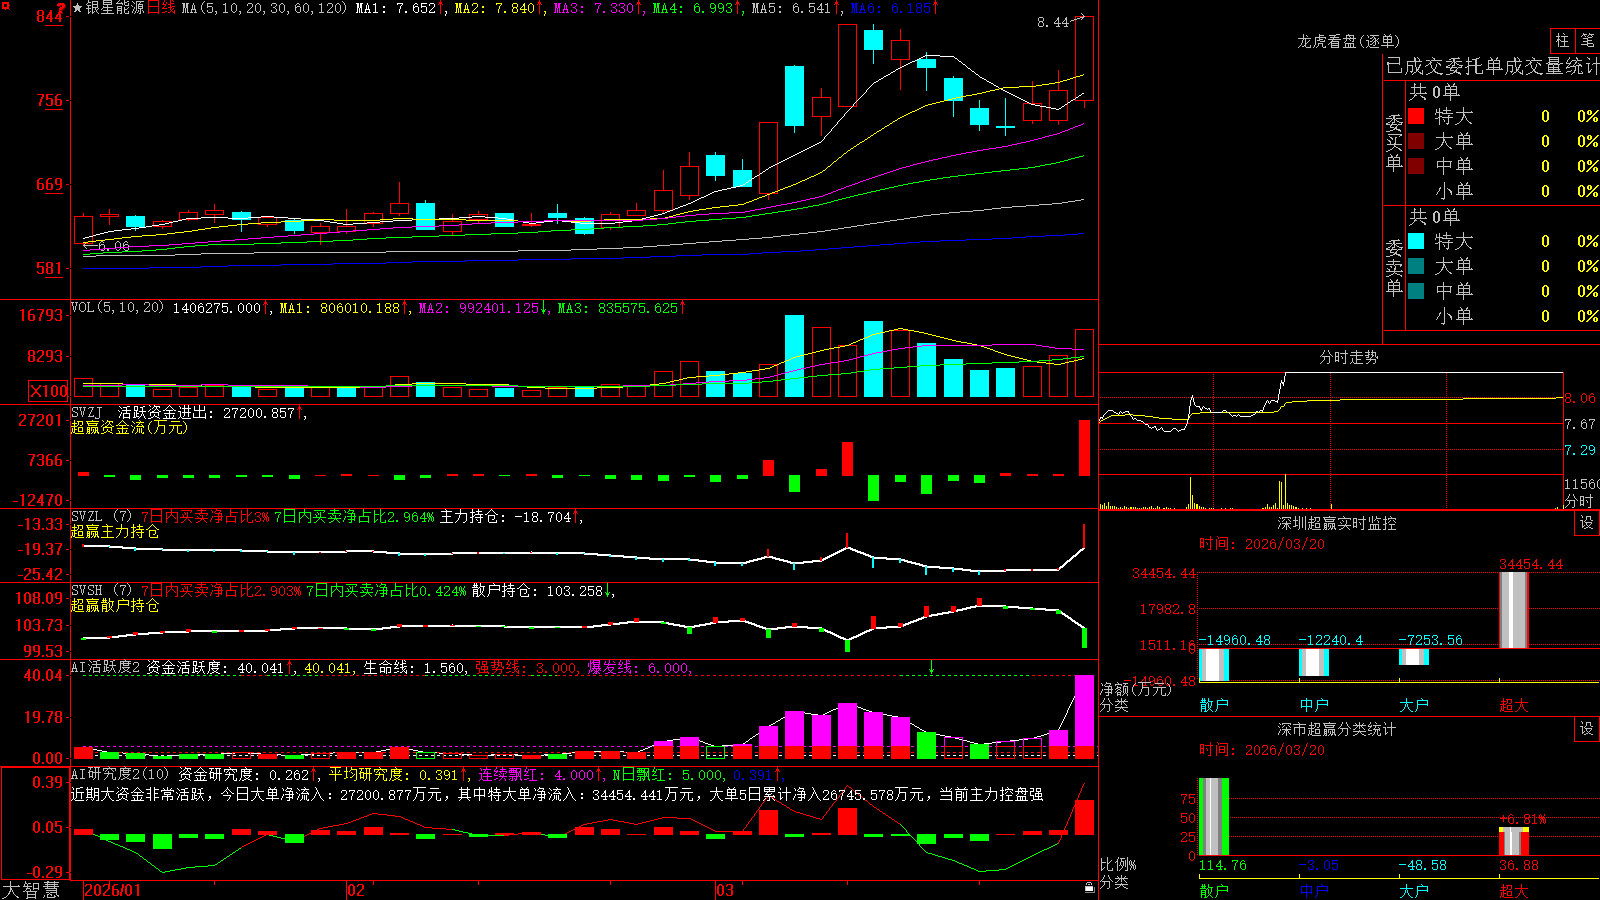Click the SVZJ indicator label
Image resolution: width=1600 pixels, height=900 pixels.
pyautogui.click(x=87, y=412)
